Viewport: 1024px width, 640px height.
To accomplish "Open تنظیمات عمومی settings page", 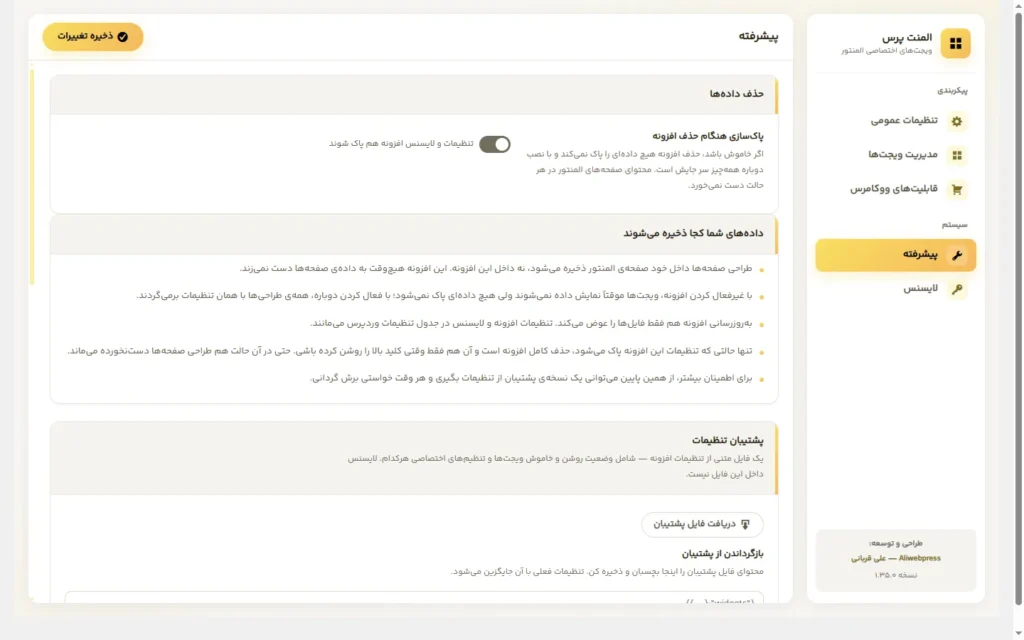I will [x=895, y=121].
